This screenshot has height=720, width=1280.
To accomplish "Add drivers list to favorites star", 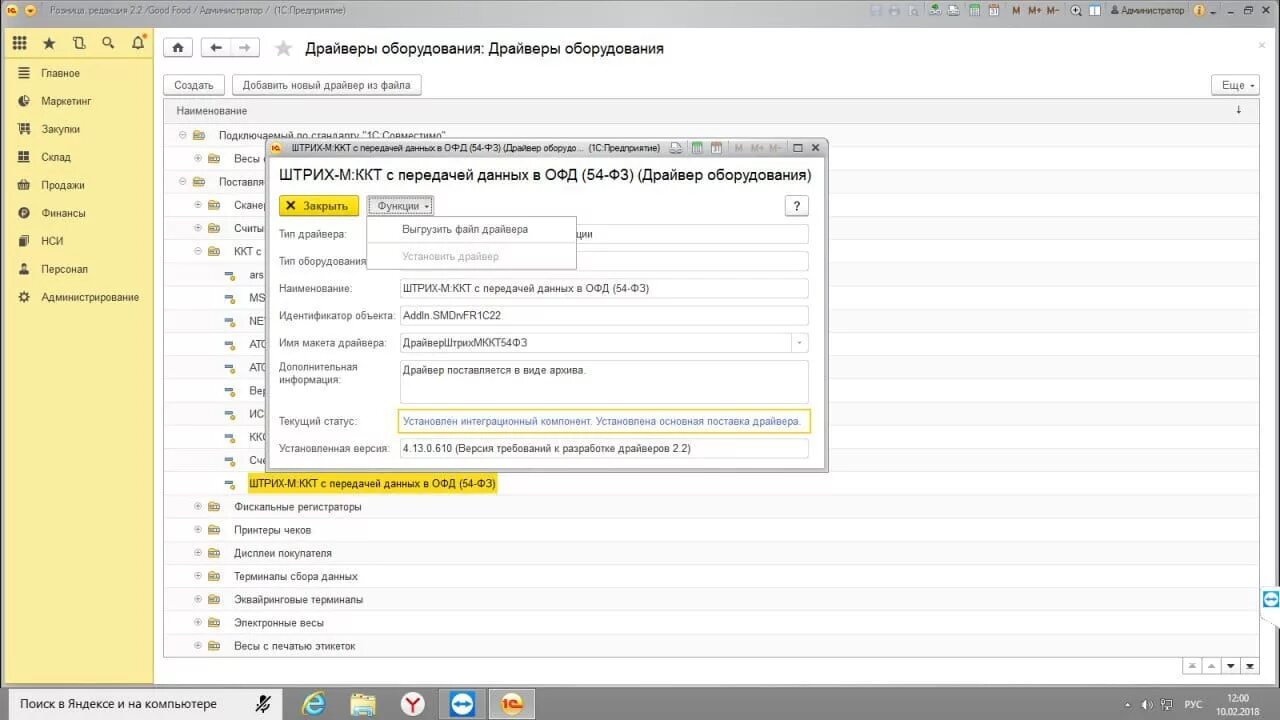I will 284,48.
